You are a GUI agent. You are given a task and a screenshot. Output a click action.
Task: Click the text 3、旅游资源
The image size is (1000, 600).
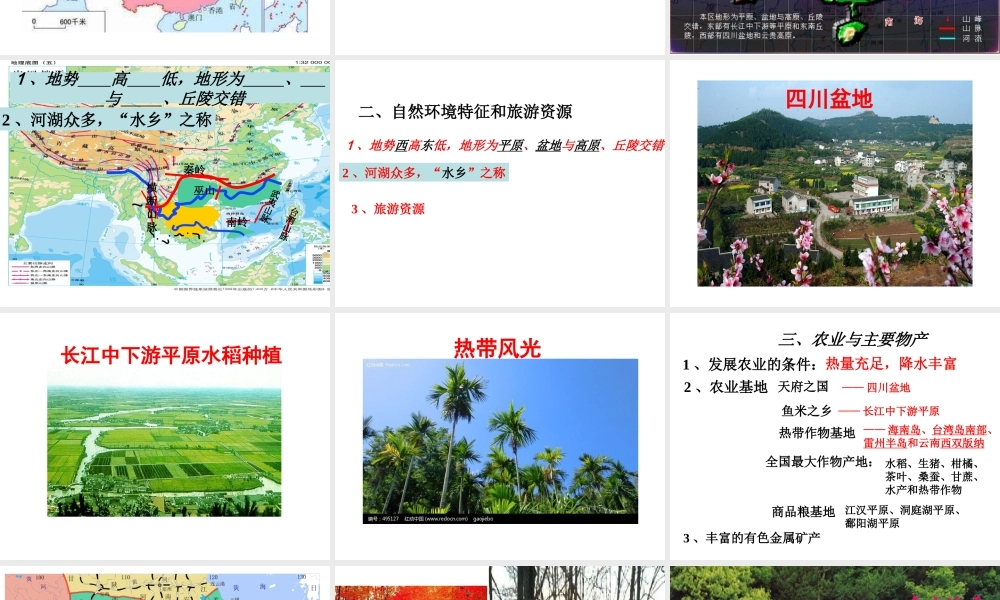click(x=387, y=209)
